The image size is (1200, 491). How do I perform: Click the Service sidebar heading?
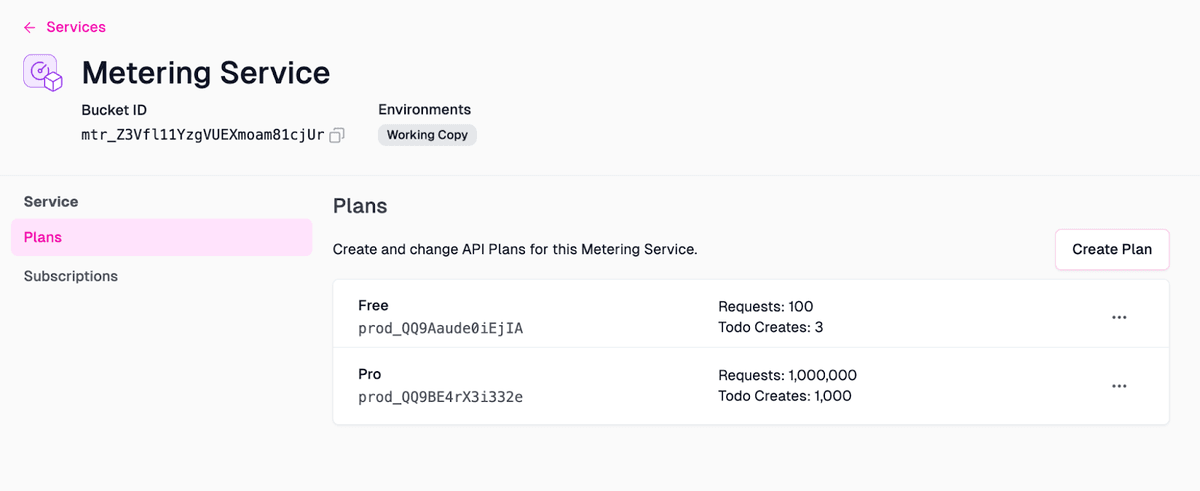click(51, 201)
